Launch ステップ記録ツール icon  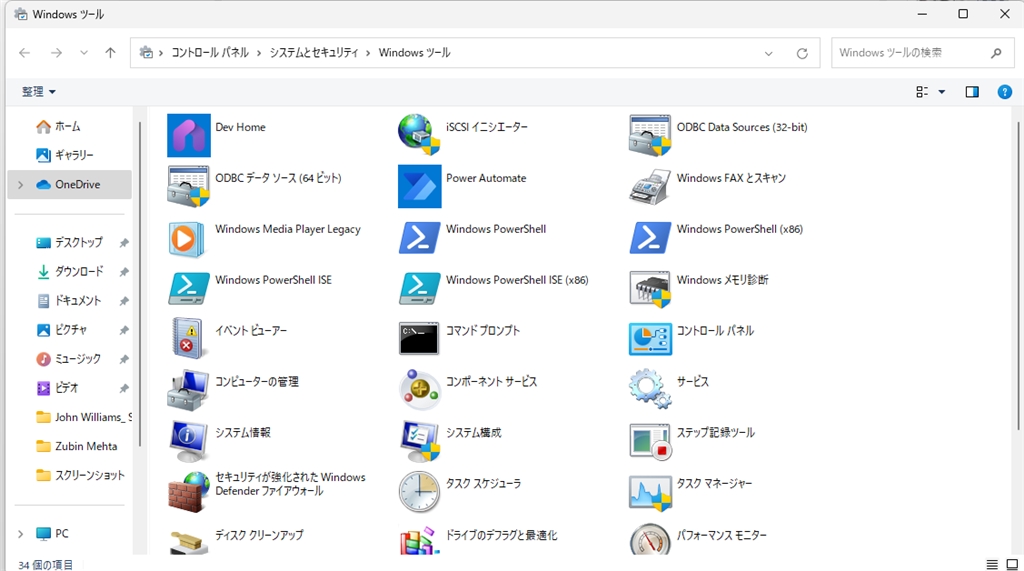click(x=650, y=442)
